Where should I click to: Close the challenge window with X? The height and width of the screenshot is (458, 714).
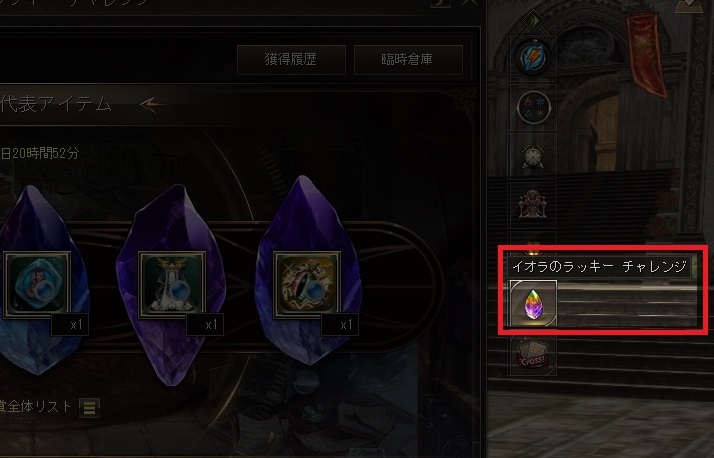469,3
